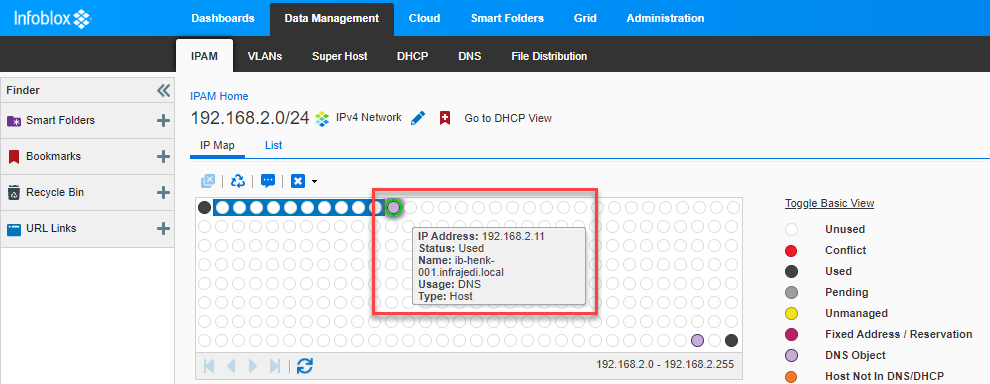Click the Conflict legend red swatch
Viewport: 990px width, 384px height.
click(791, 250)
